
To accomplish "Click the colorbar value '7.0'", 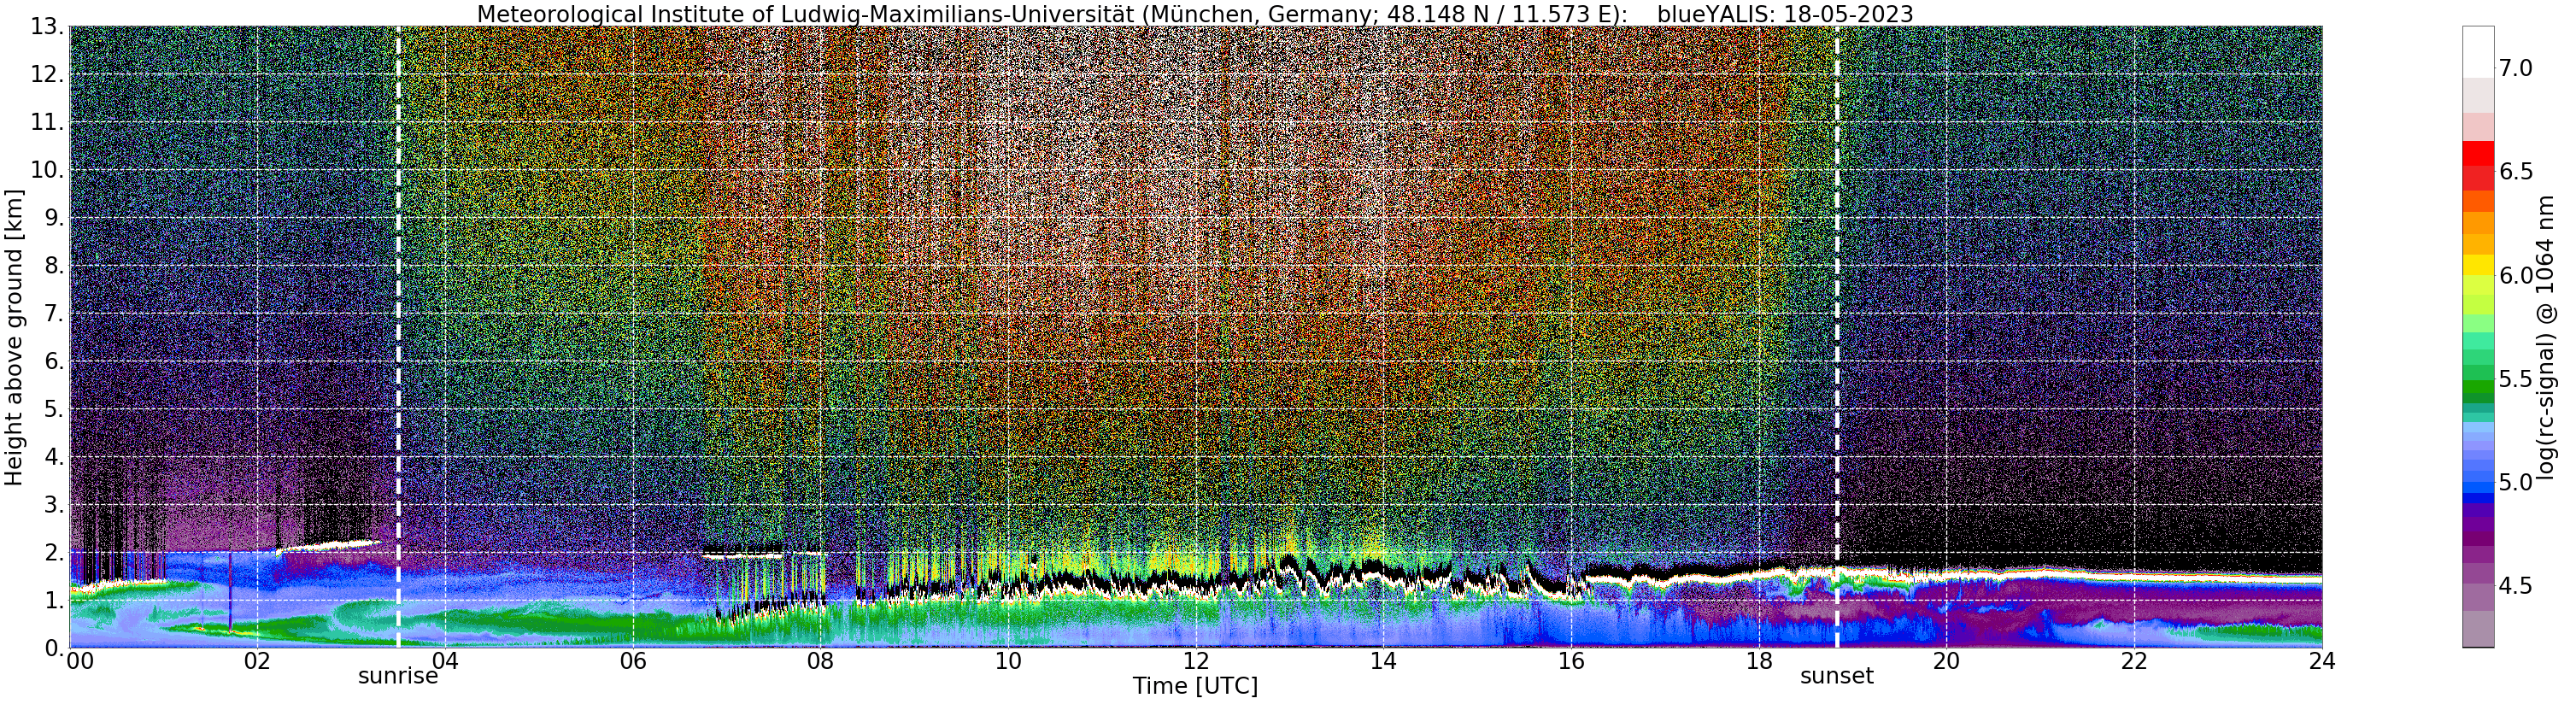I will [2516, 68].
